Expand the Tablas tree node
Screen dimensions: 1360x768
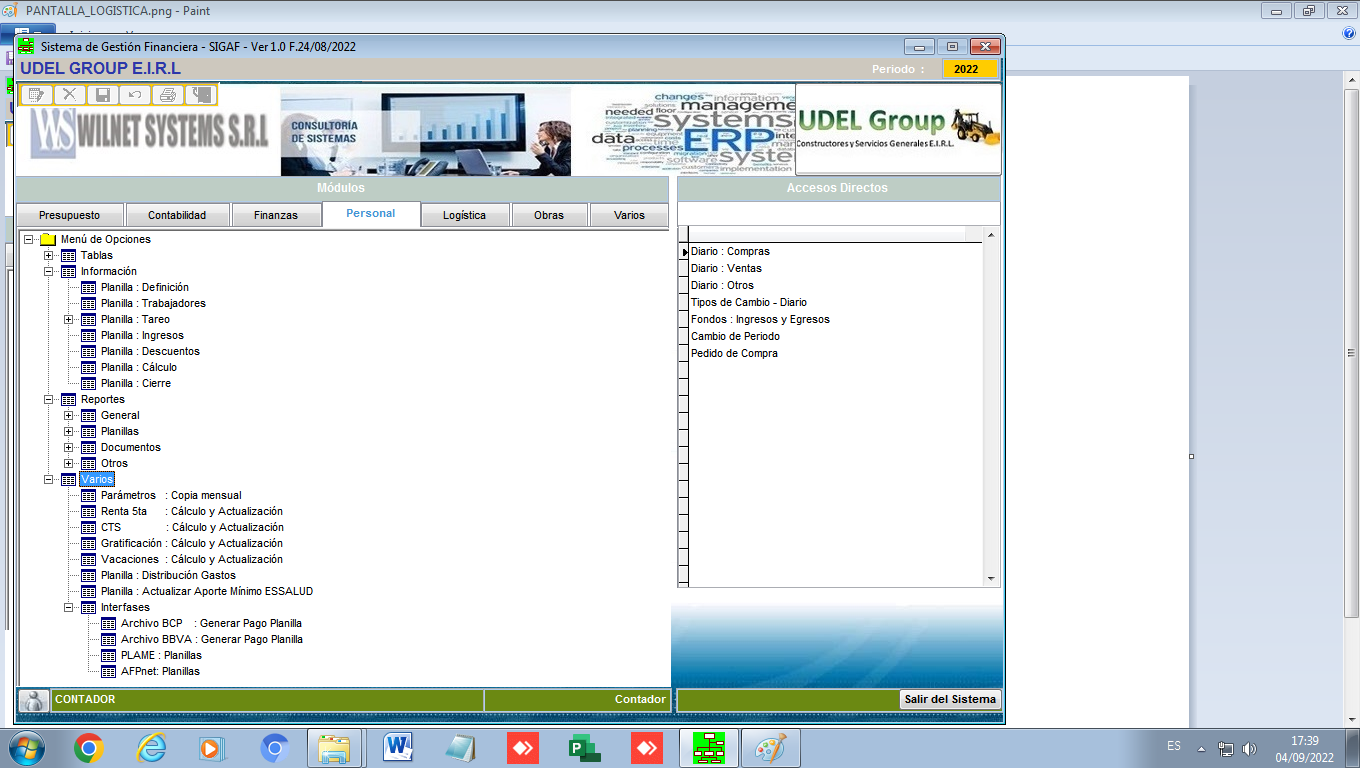tap(48, 256)
